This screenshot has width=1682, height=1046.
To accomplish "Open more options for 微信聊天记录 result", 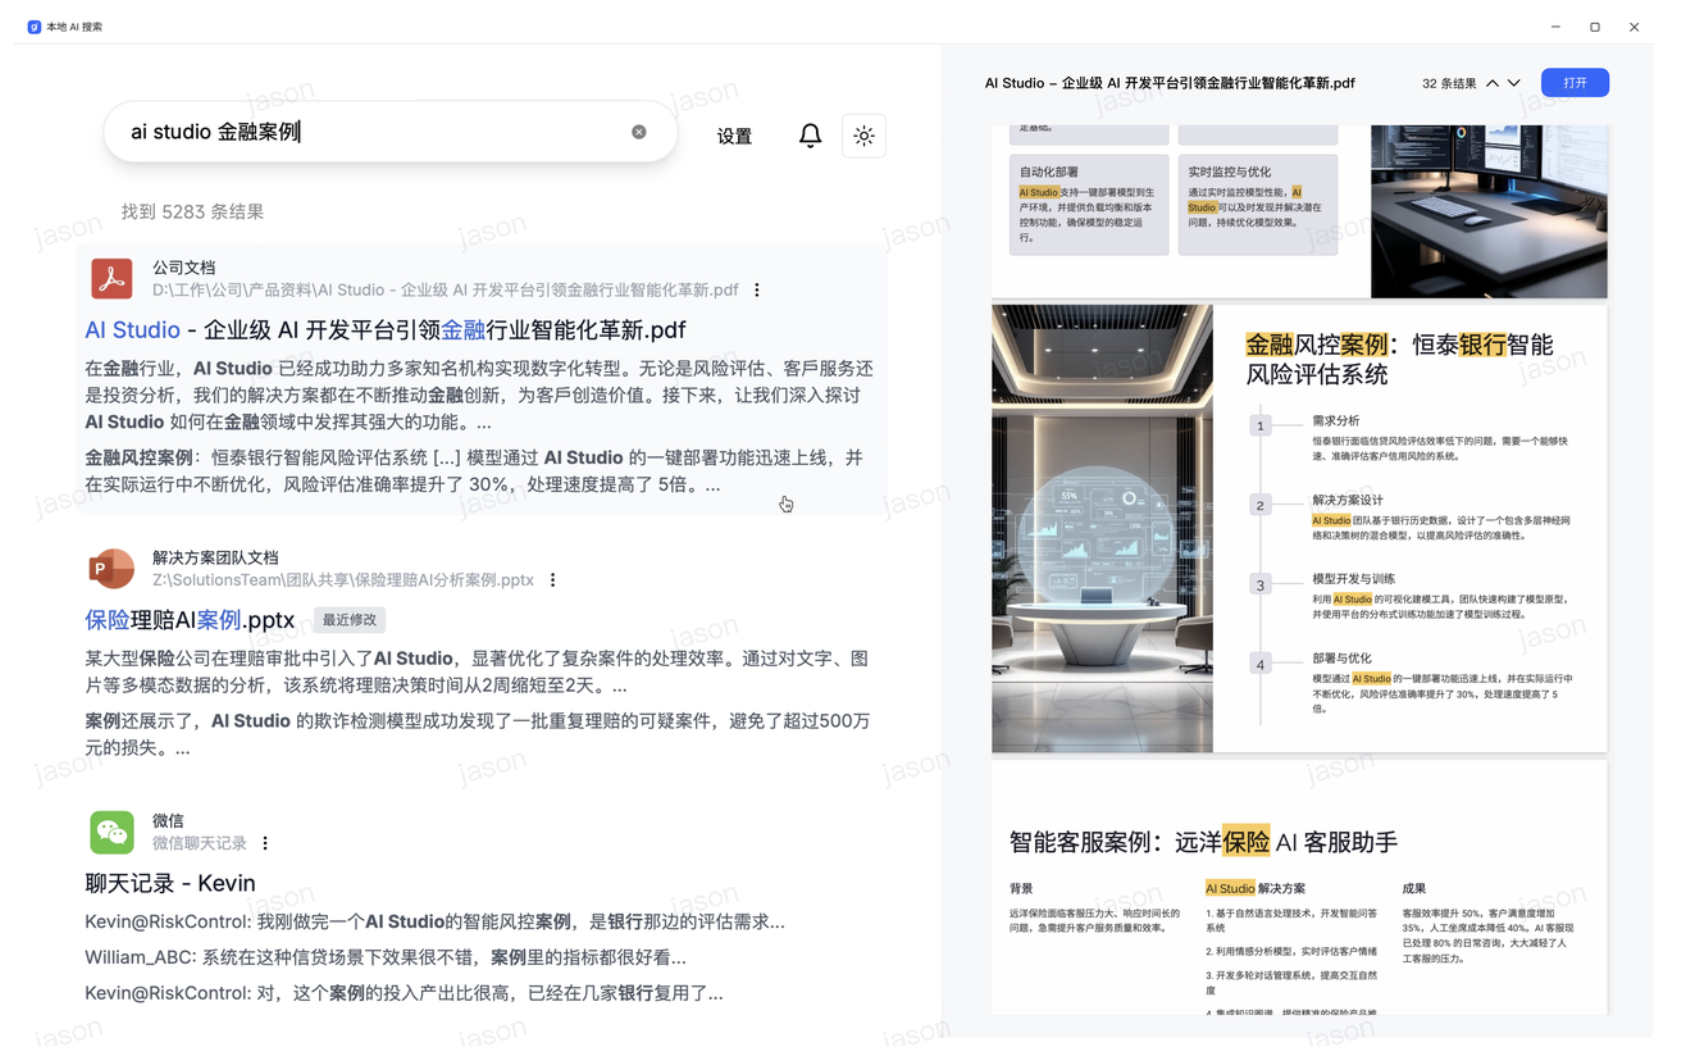I will click(265, 843).
